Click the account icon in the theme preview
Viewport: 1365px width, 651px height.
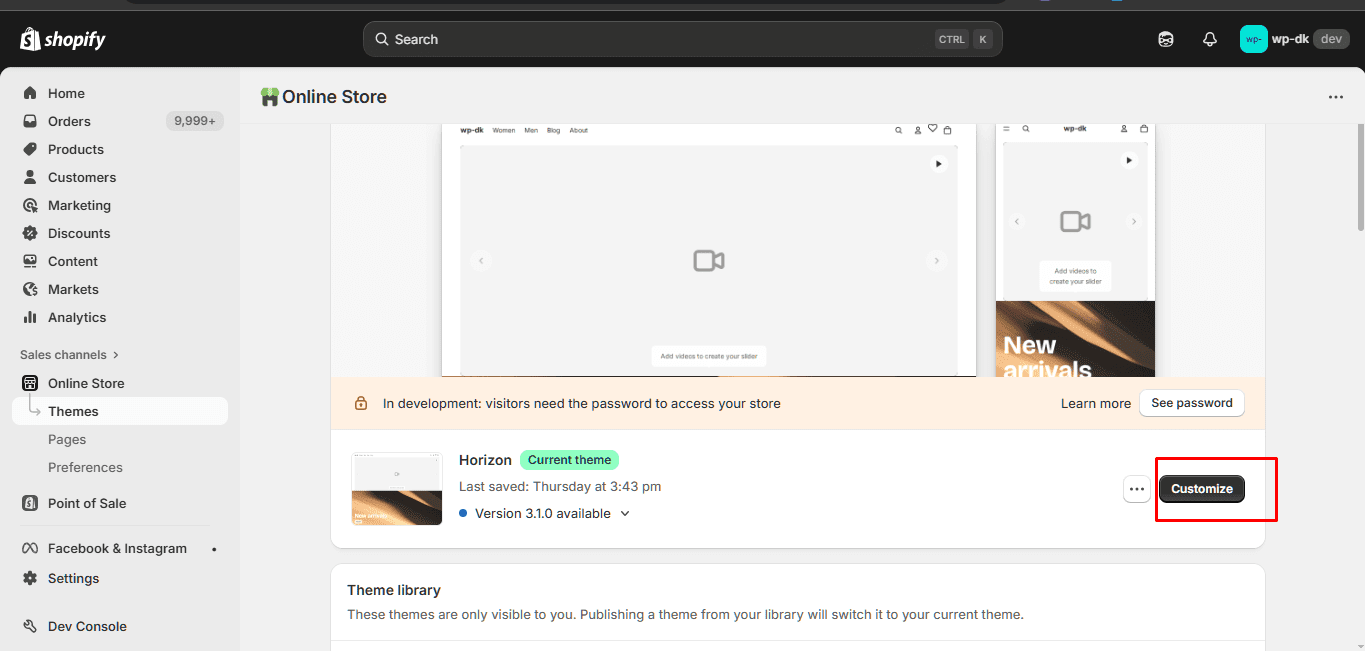[917, 130]
